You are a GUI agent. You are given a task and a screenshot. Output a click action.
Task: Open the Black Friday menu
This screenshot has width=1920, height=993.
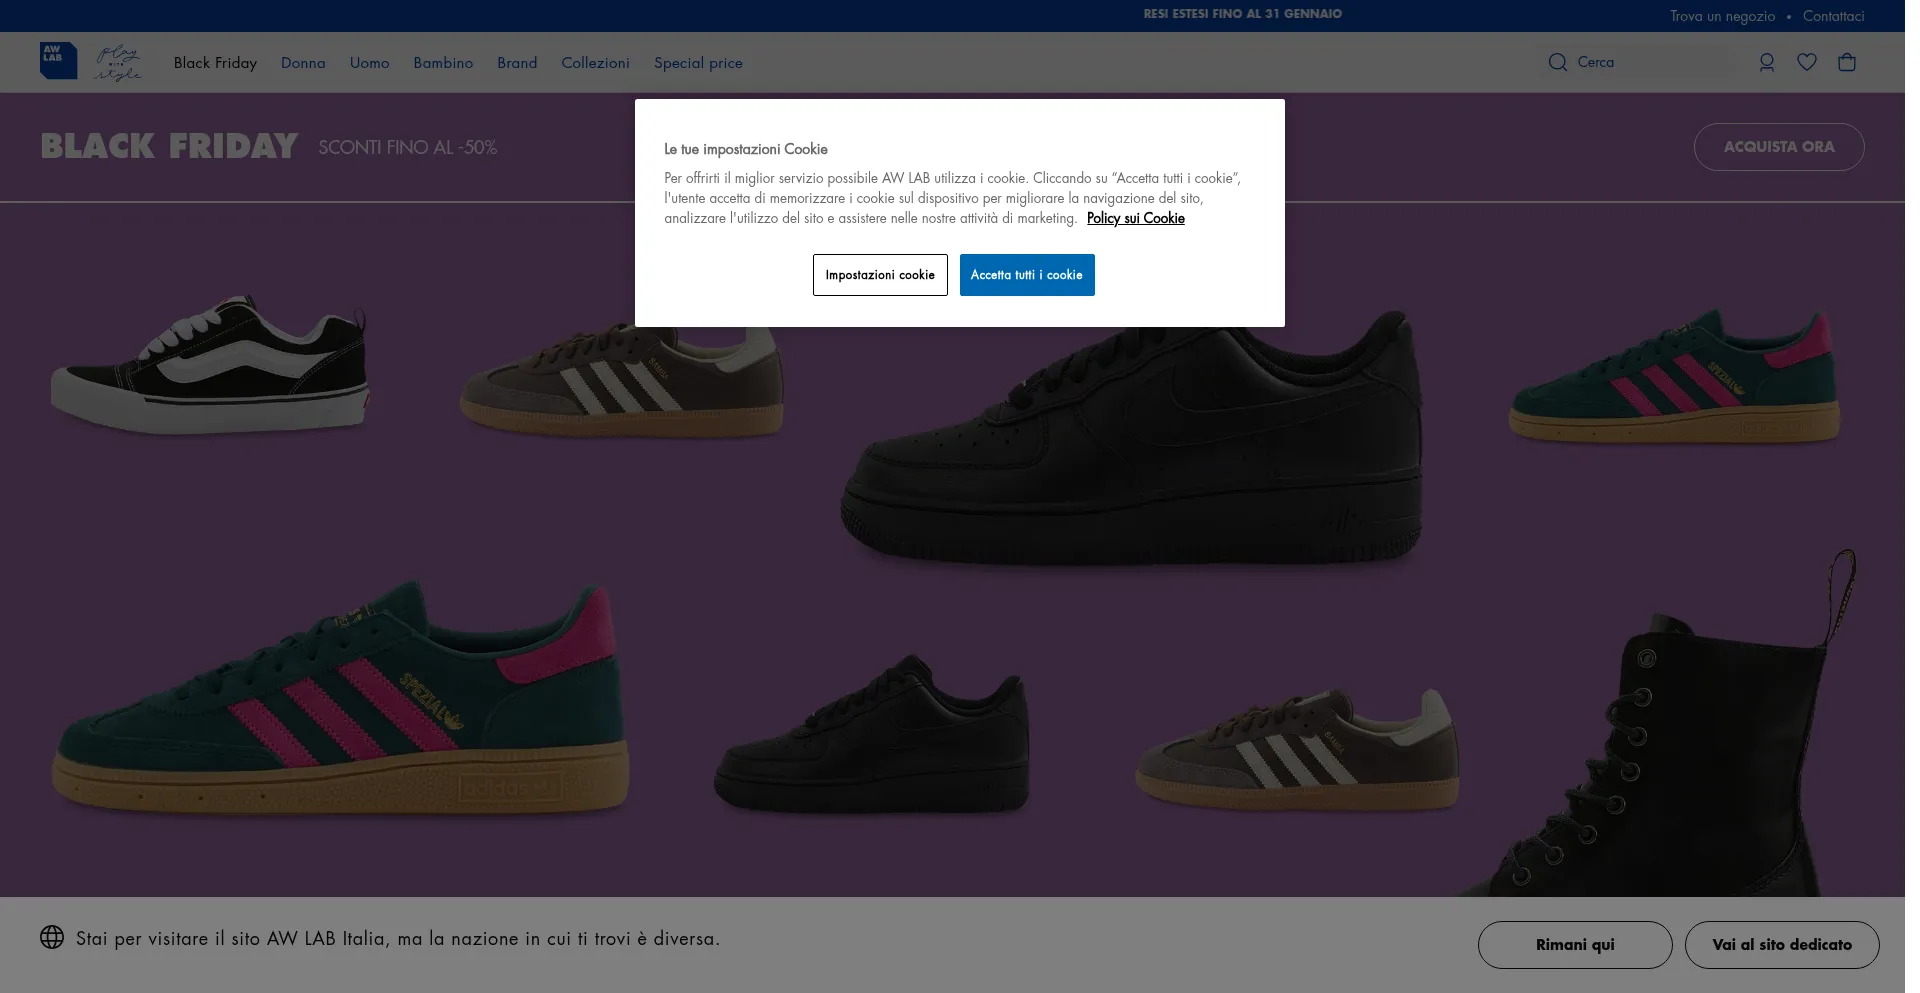[x=215, y=63]
